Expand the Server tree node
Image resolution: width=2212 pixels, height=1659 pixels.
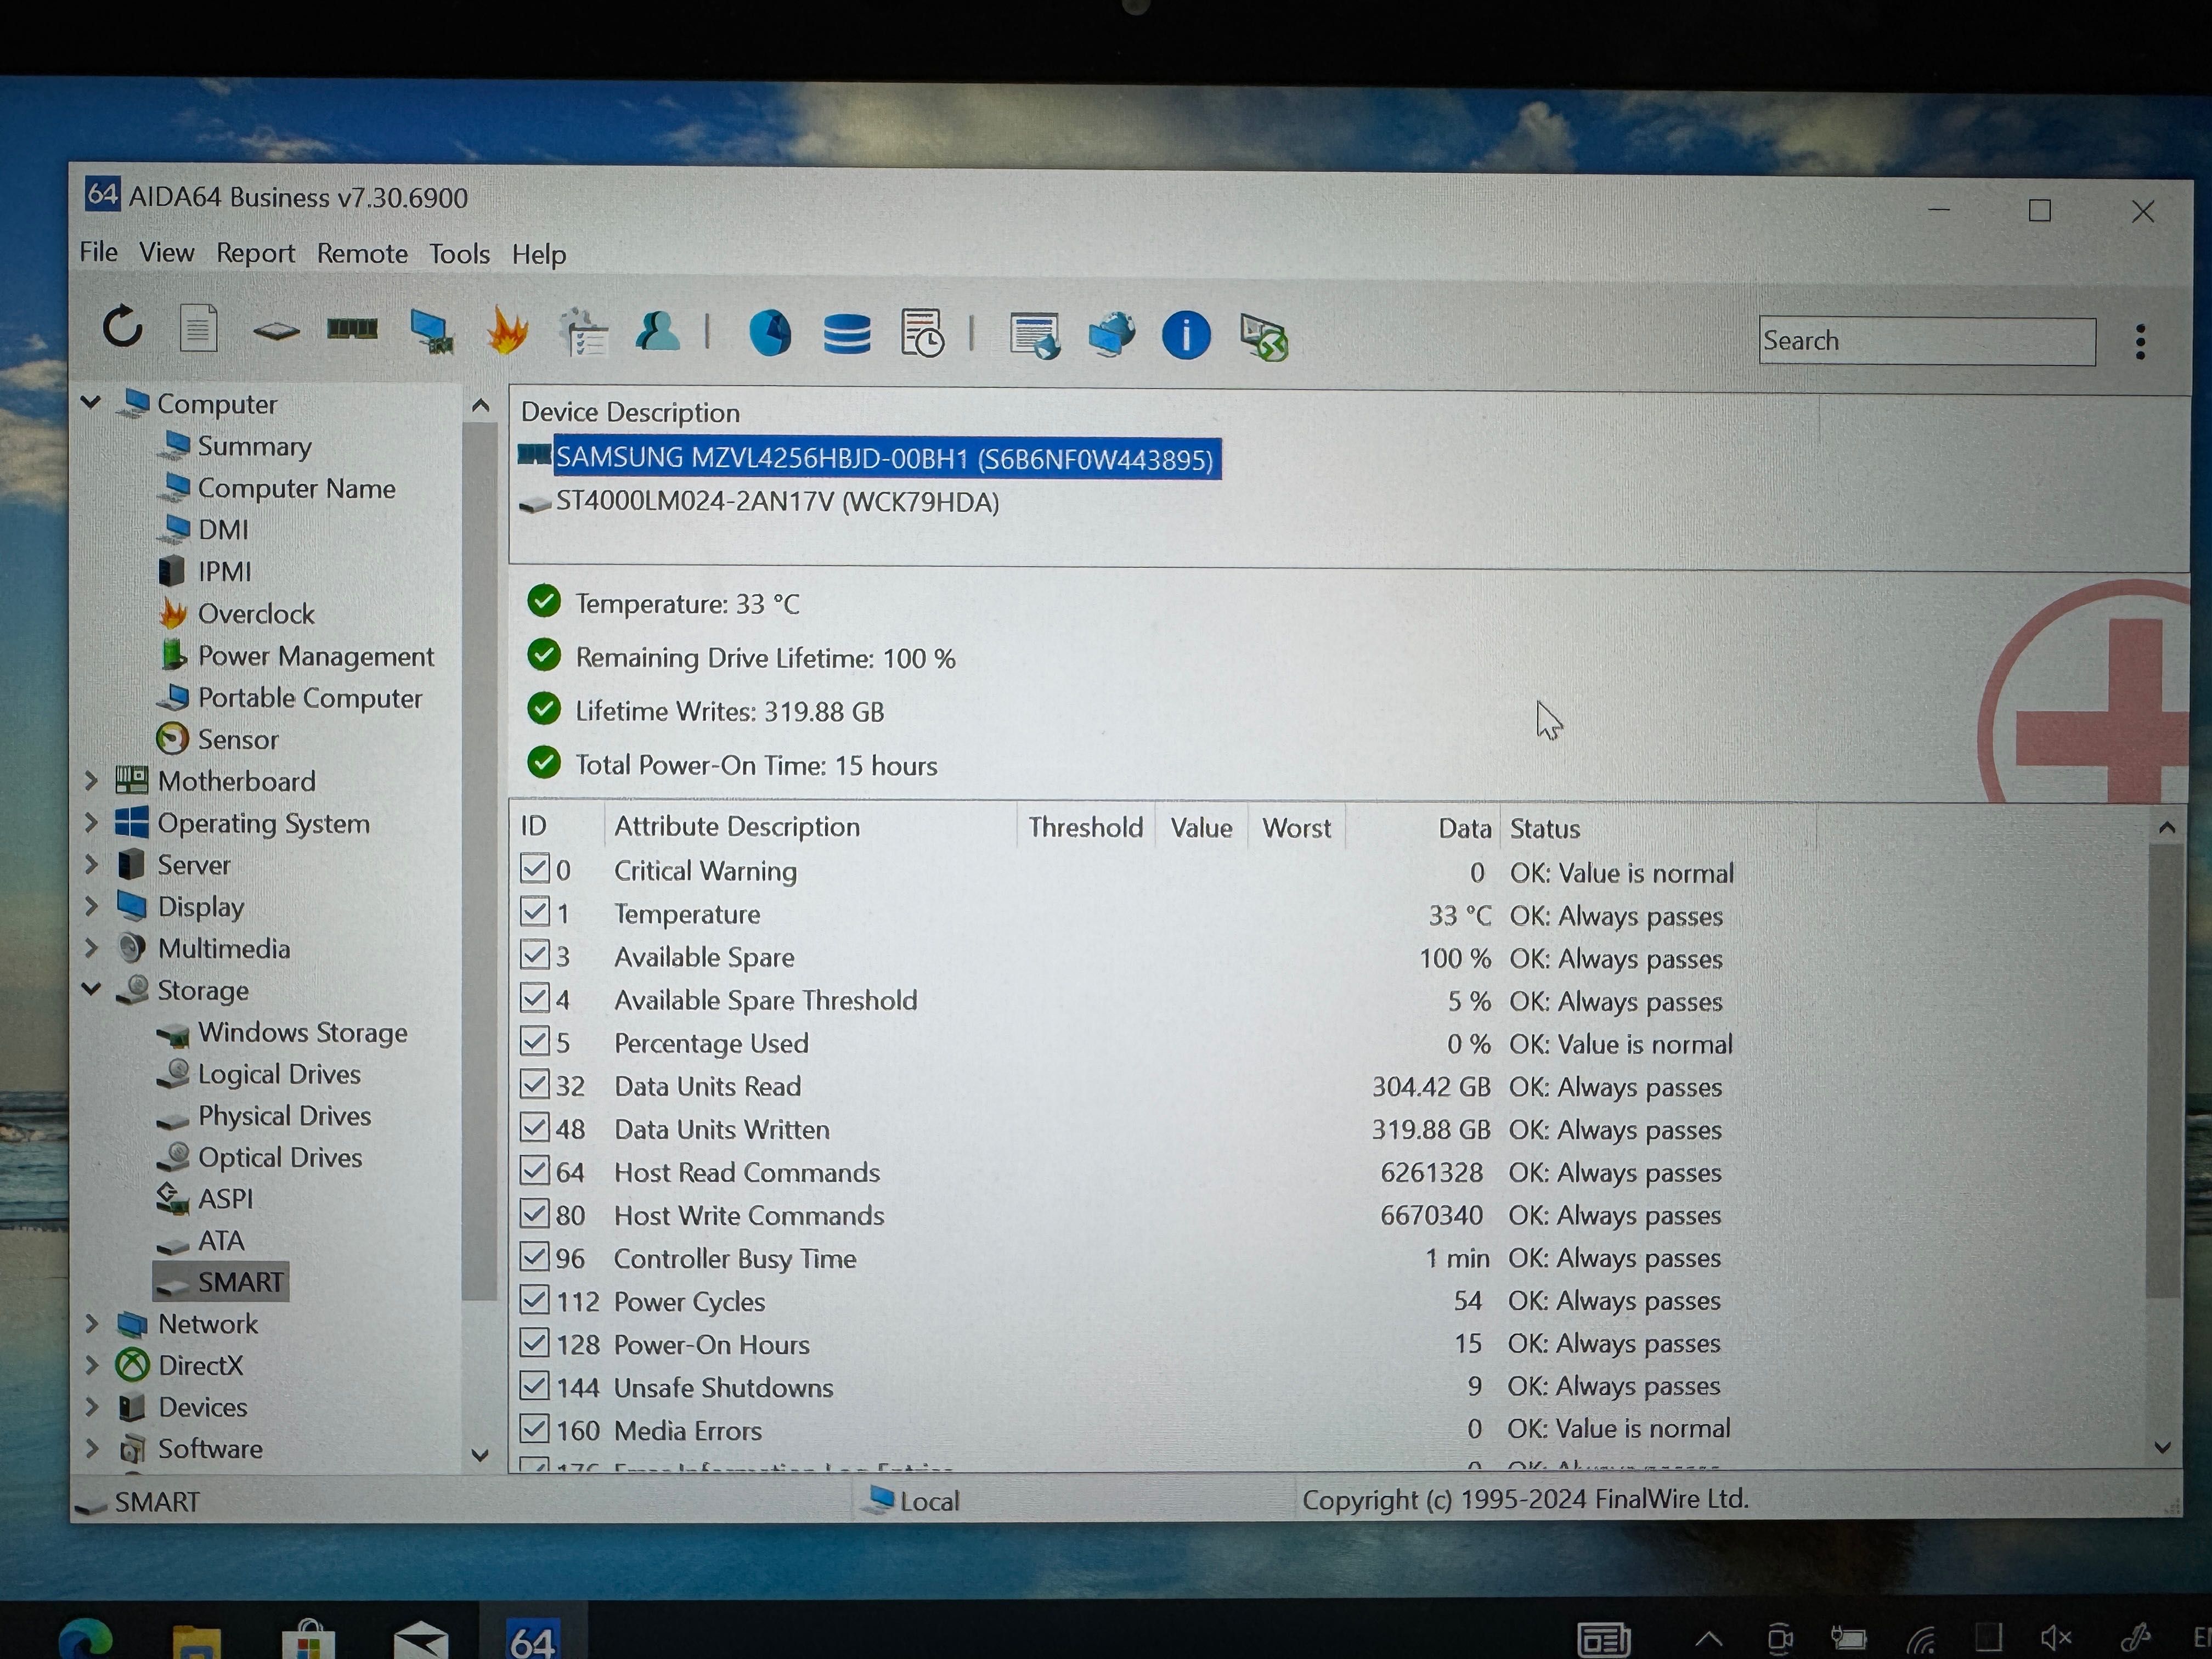(91, 864)
